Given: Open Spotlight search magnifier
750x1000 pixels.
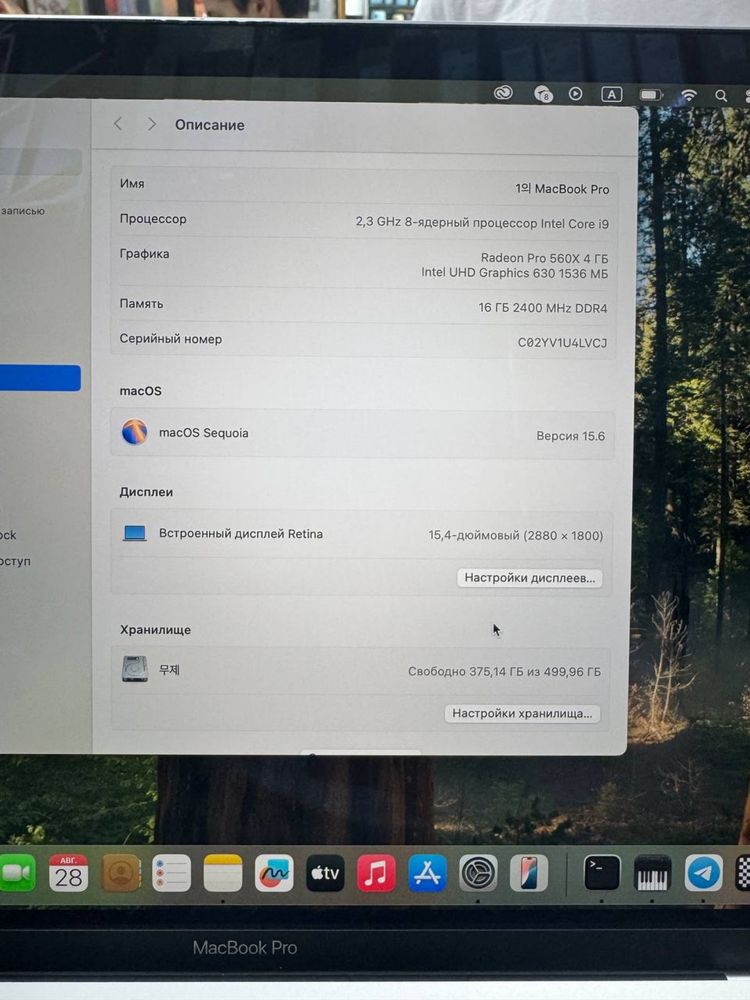Looking at the screenshot, I should [721, 96].
